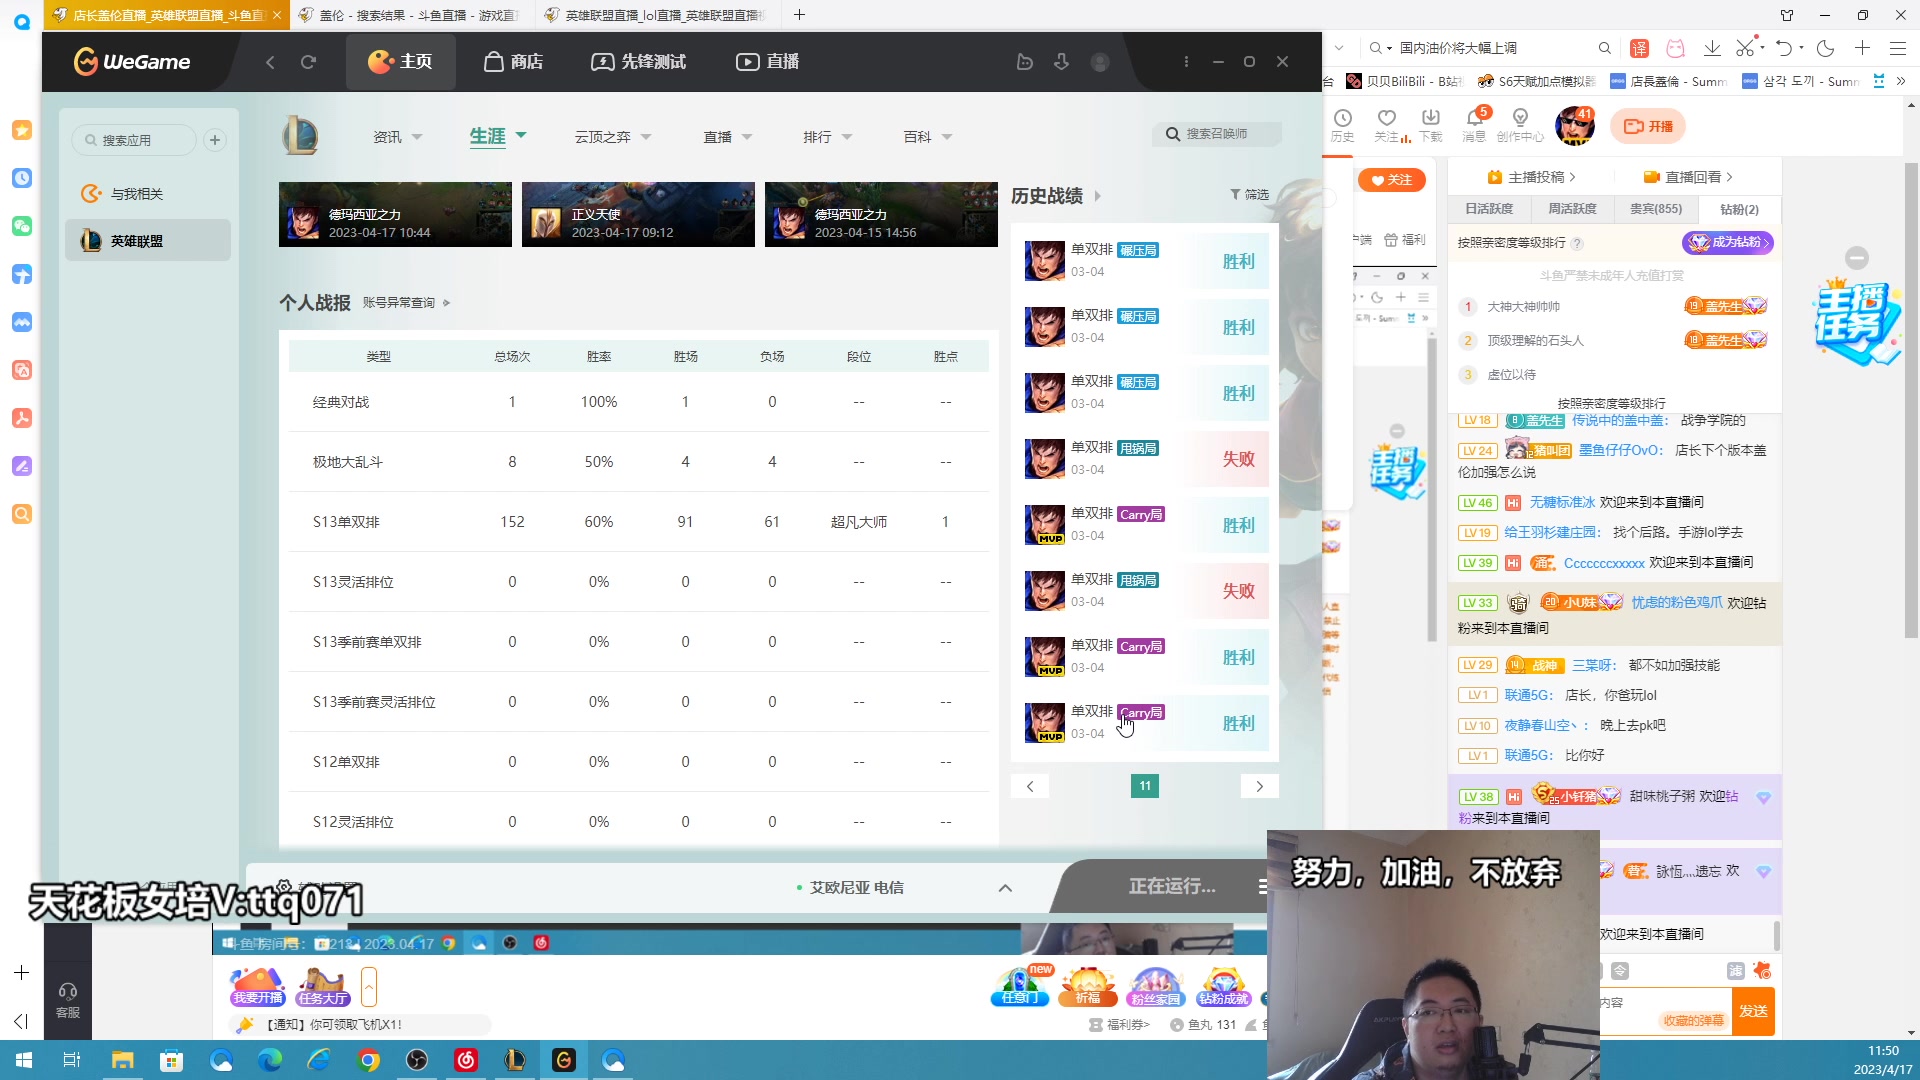Open the 正义天使 match thumbnail
The width and height of the screenshot is (1920, 1080).
click(638, 214)
